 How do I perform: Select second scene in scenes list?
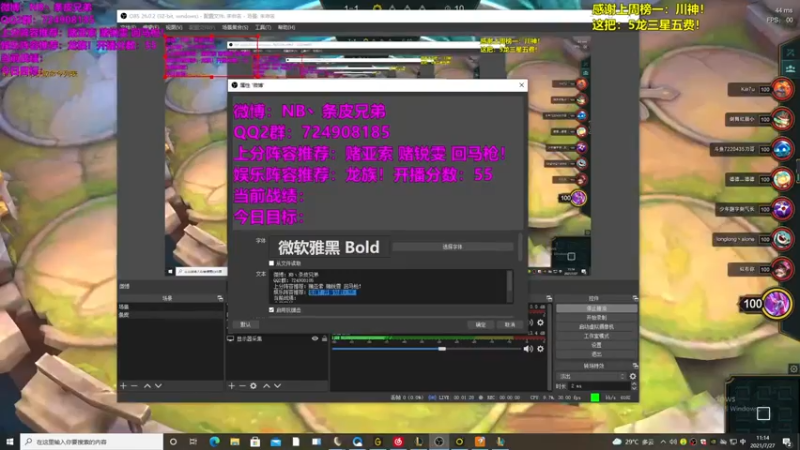171,315
